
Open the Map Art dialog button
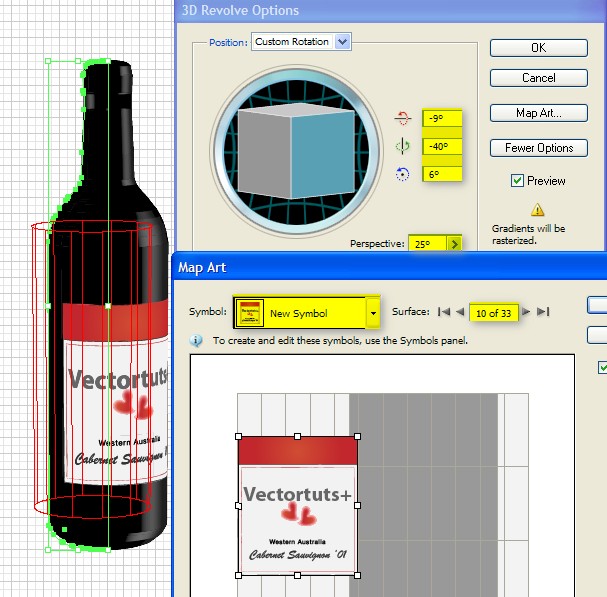click(x=538, y=113)
